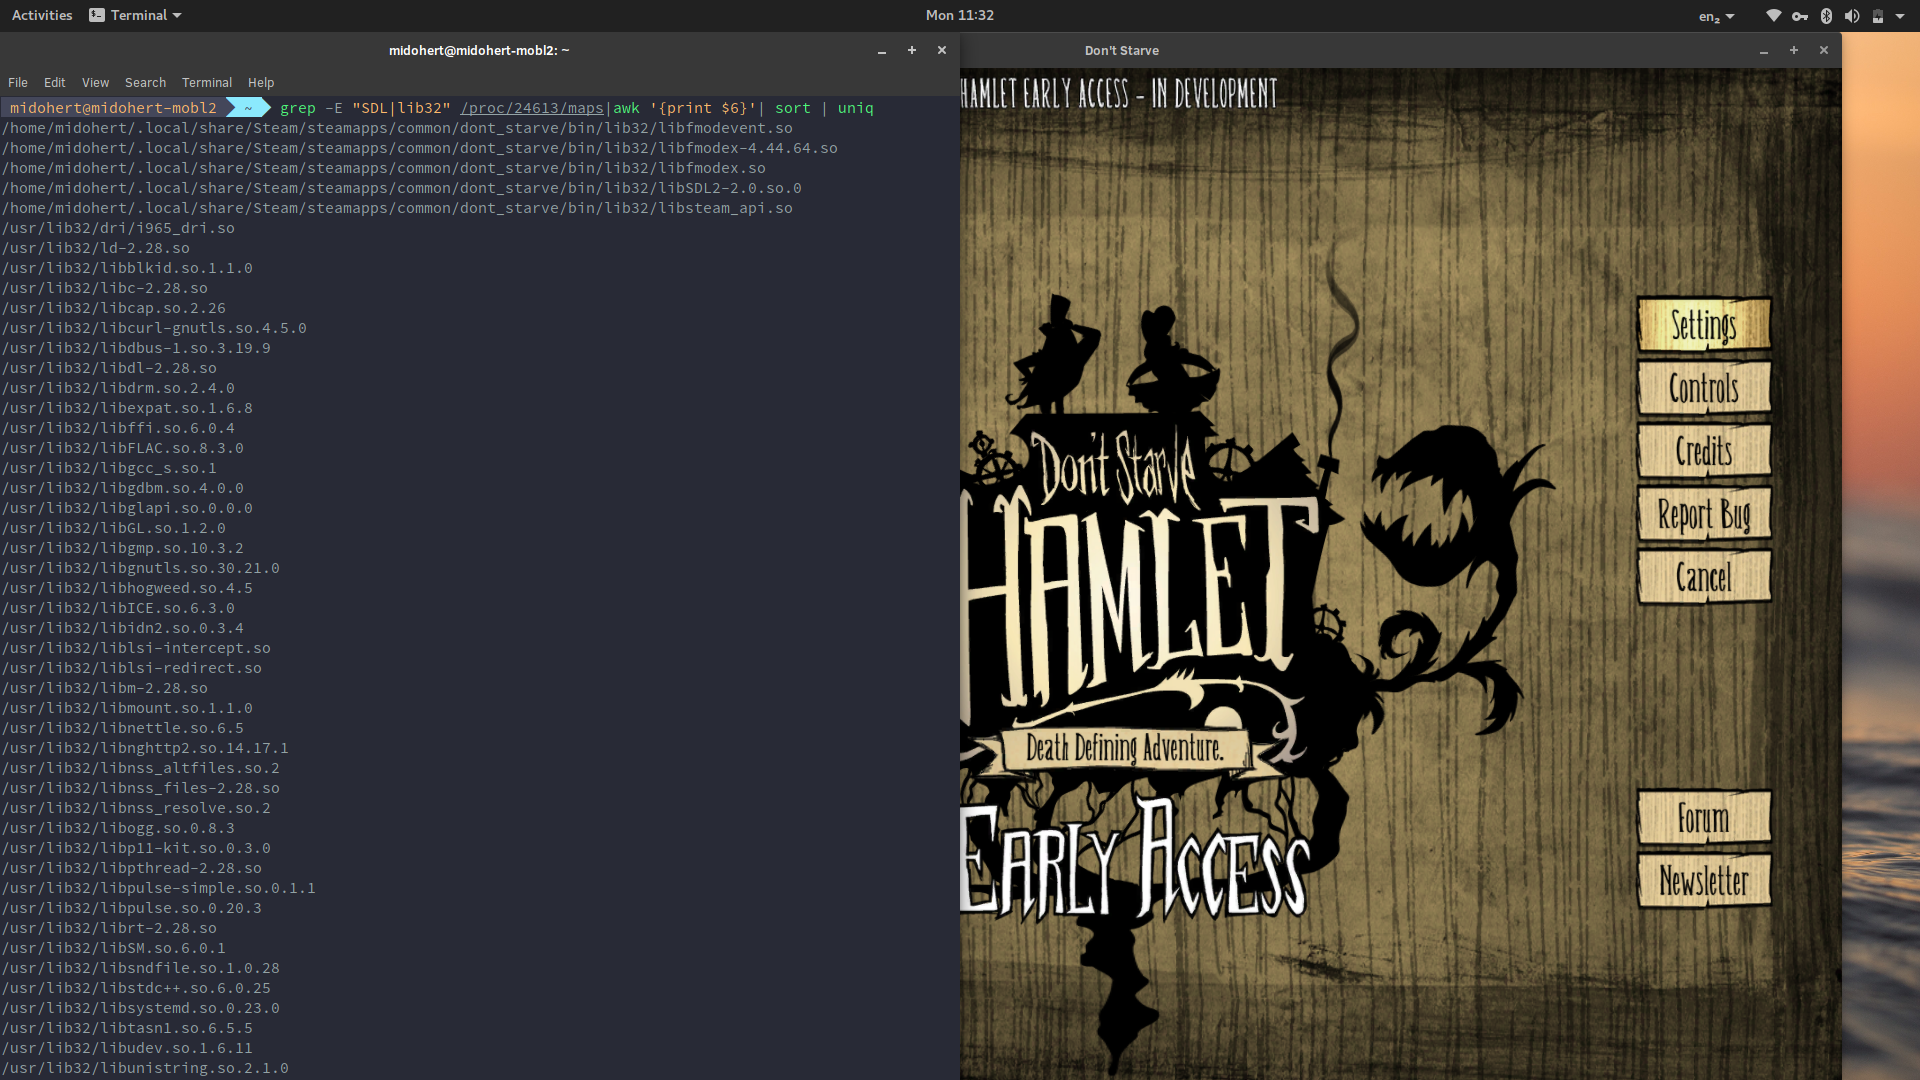Screen dimensions: 1920x1080
Task: Open Settings in Don't Starve menu
Action: (1704, 325)
